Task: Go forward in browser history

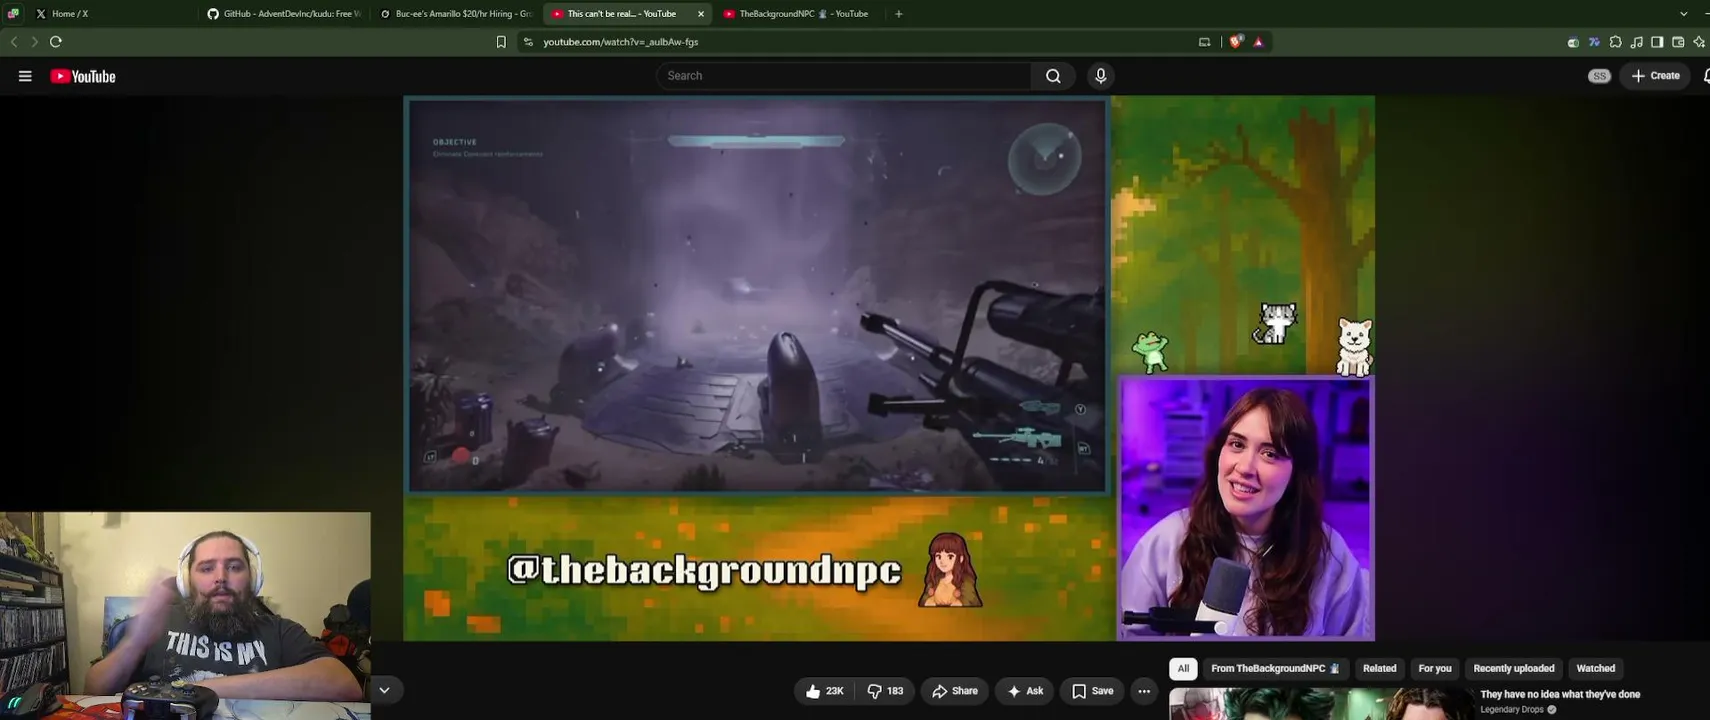Action: coord(34,42)
